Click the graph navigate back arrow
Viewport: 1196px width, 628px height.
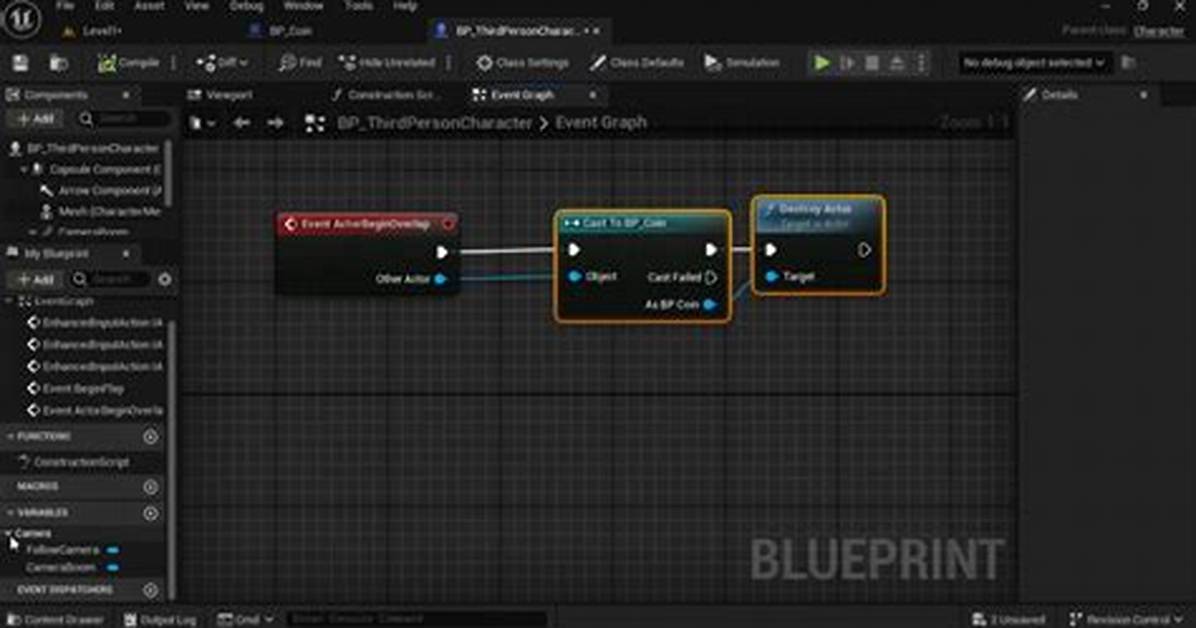pyautogui.click(x=242, y=123)
